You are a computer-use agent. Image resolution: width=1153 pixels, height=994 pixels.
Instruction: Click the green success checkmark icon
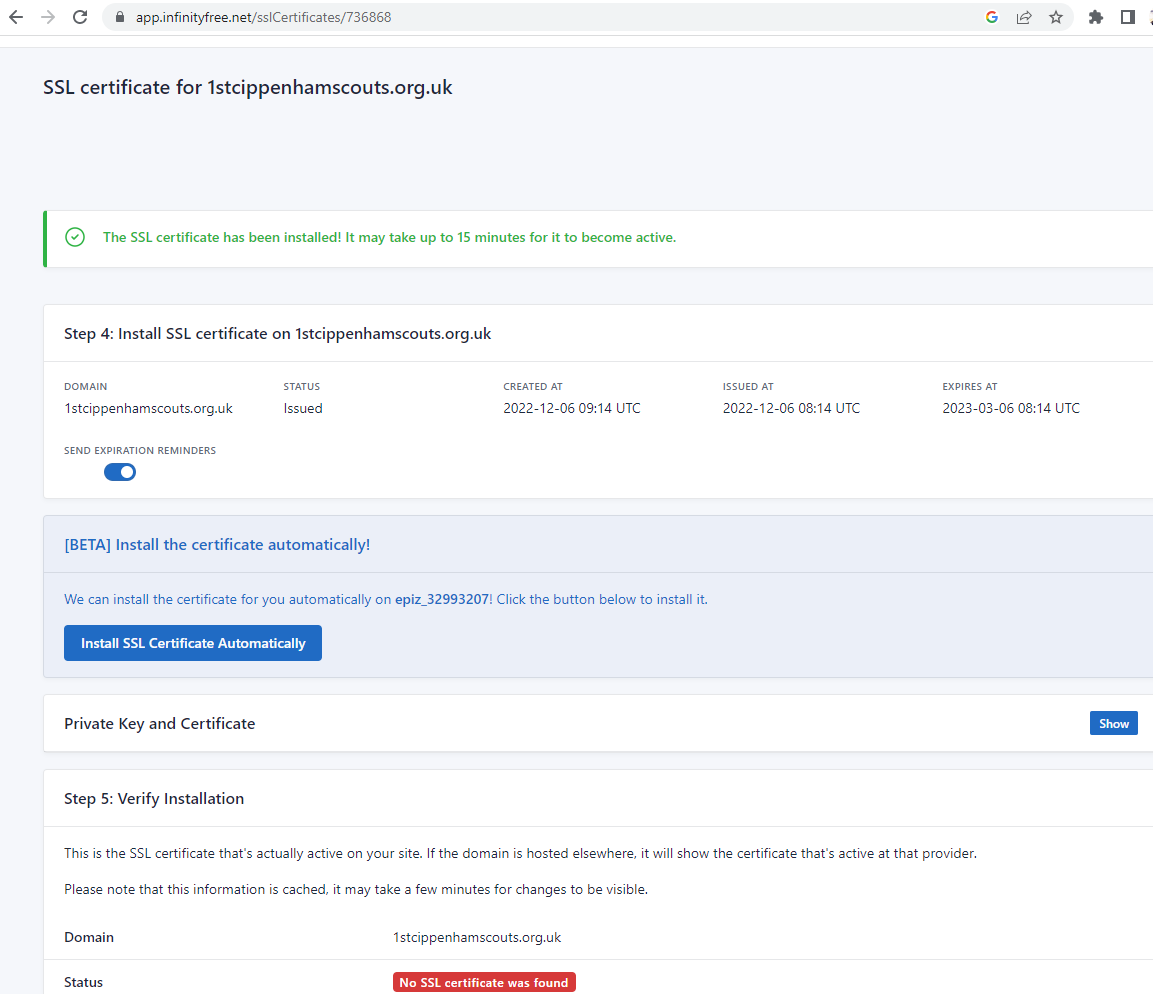[x=75, y=238]
